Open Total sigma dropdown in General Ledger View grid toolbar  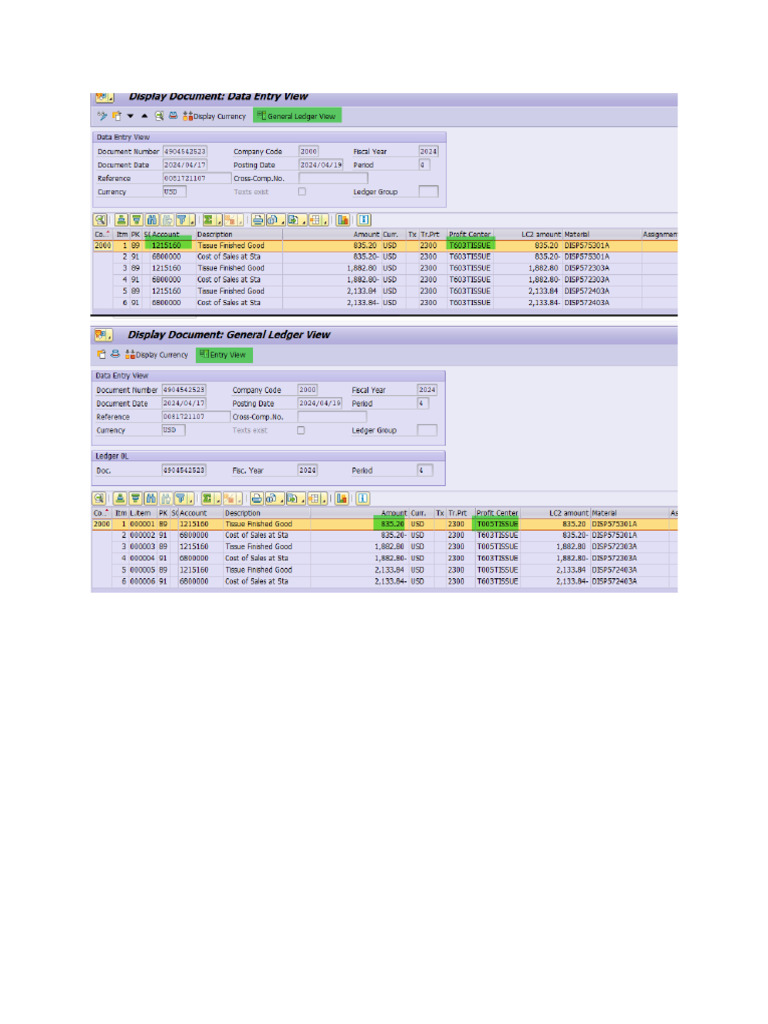point(211,499)
